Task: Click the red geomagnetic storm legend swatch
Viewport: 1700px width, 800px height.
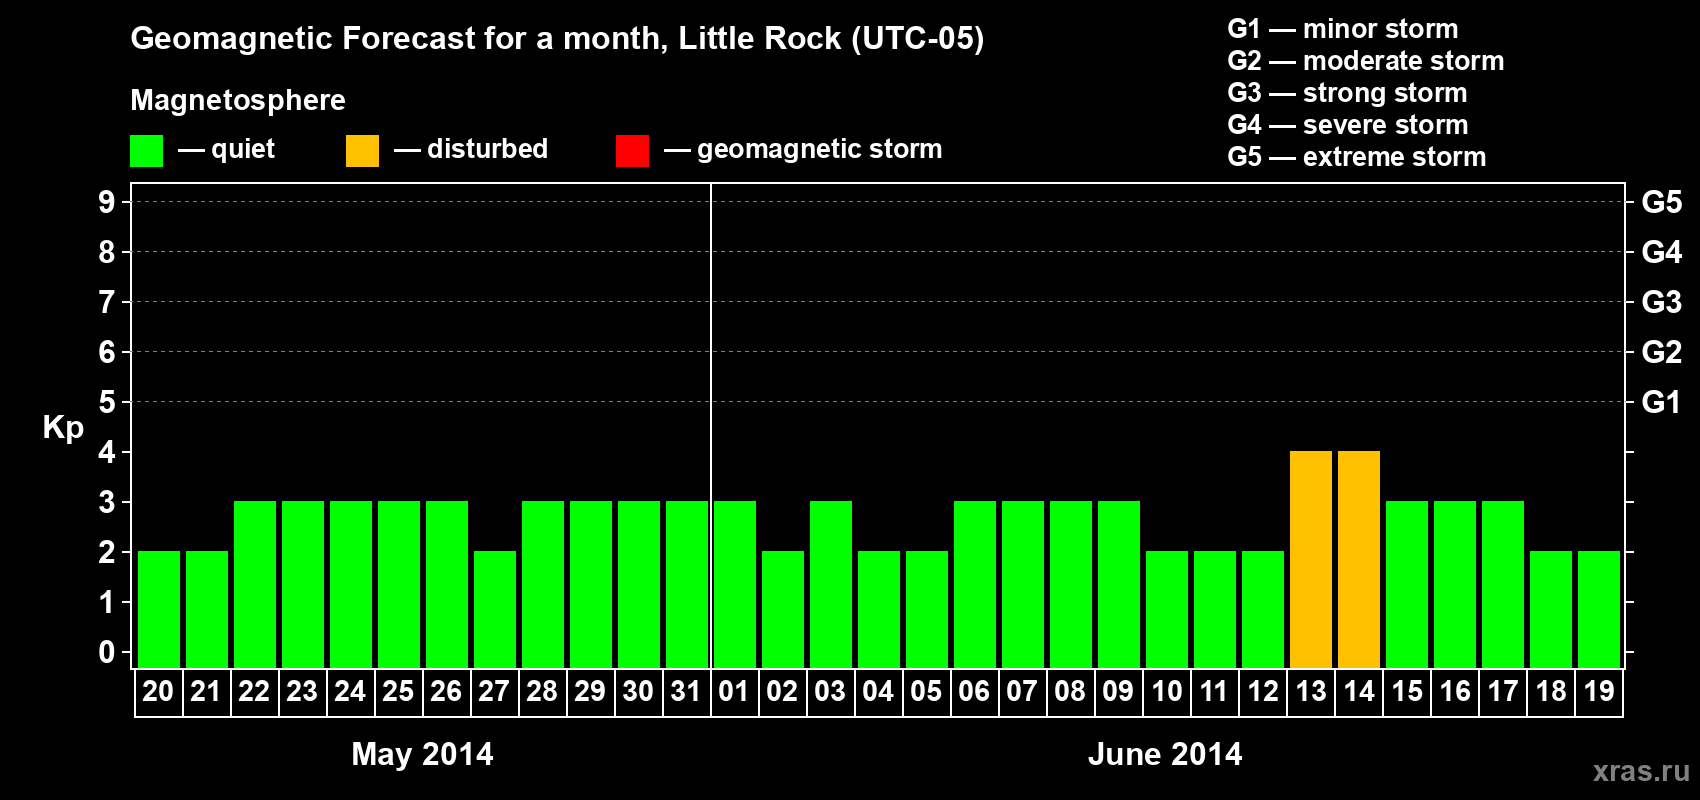Action: click(632, 151)
